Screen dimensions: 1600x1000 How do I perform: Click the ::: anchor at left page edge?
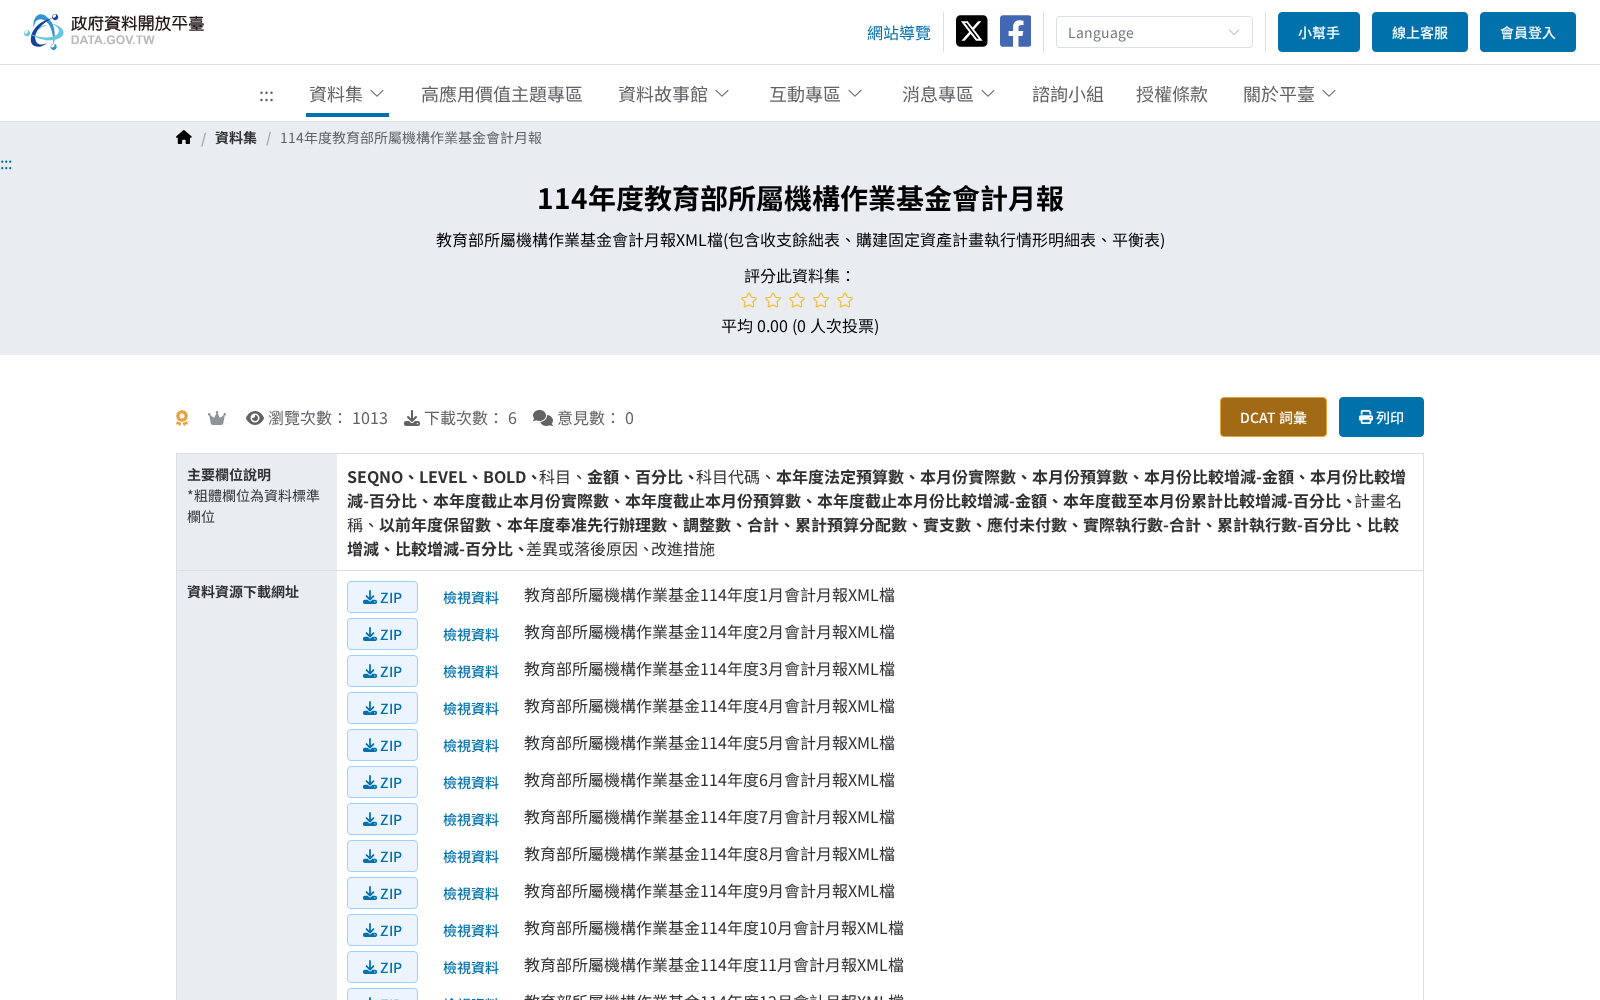(6, 165)
